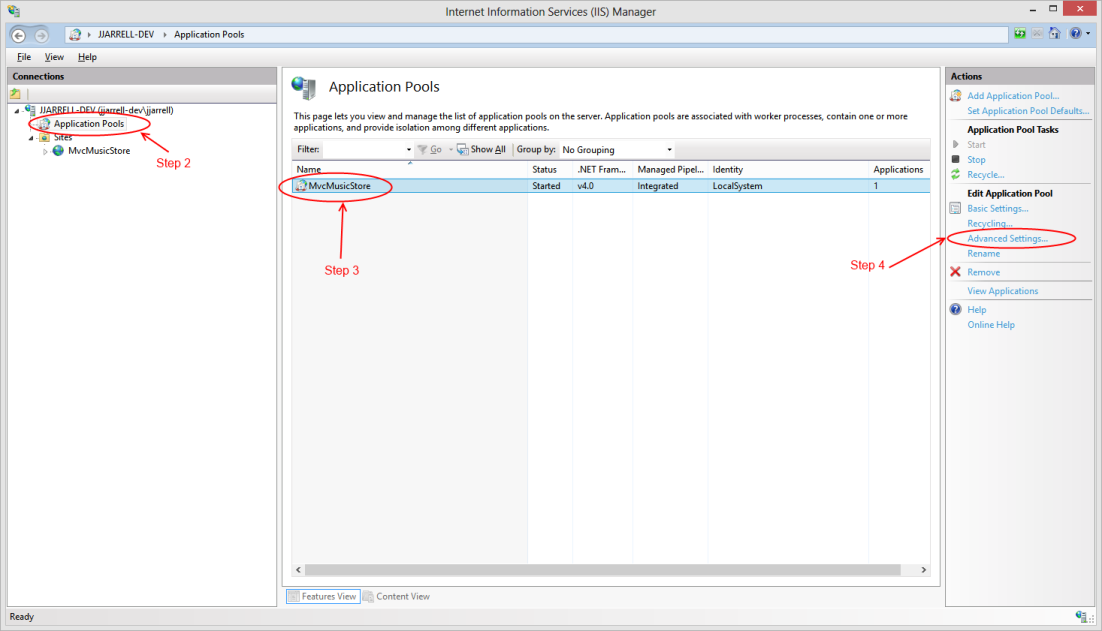Select Application Pools in Connections tree
This screenshot has height=631, width=1102.
(x=89, y=124)
